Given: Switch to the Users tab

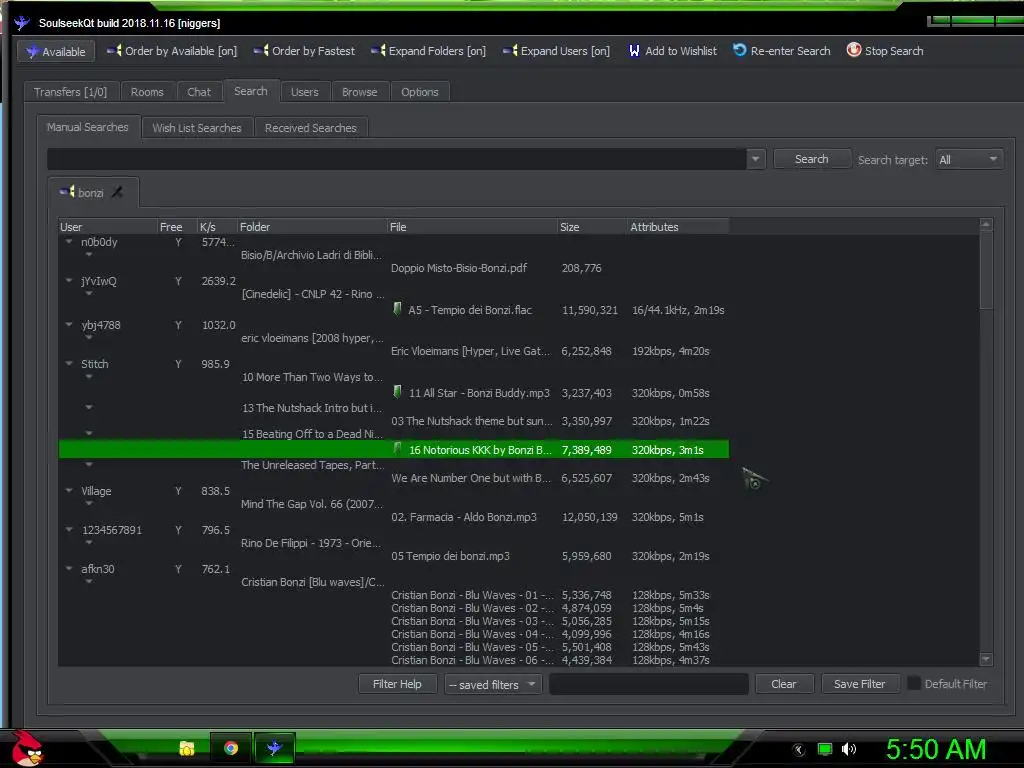Looking at the screenshot, I should (x=304, y=92).
